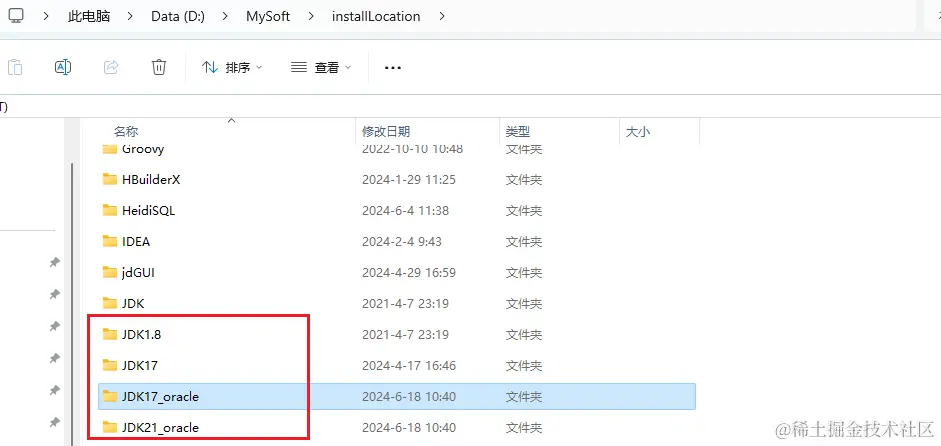This screenshot has width=941, height=446.
Task: Click 文件夹 type cell in JDK21_oracle row
Action: click(524, 427)
